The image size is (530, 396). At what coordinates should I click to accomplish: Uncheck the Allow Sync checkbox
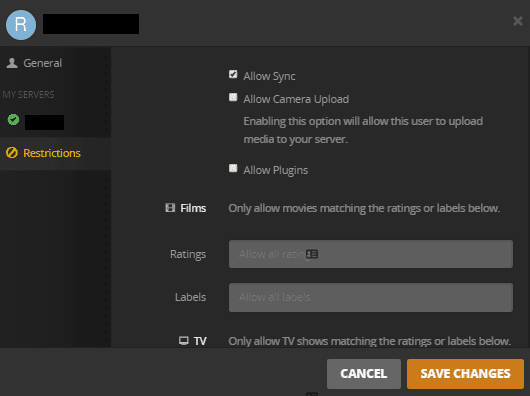coord(233,74)
